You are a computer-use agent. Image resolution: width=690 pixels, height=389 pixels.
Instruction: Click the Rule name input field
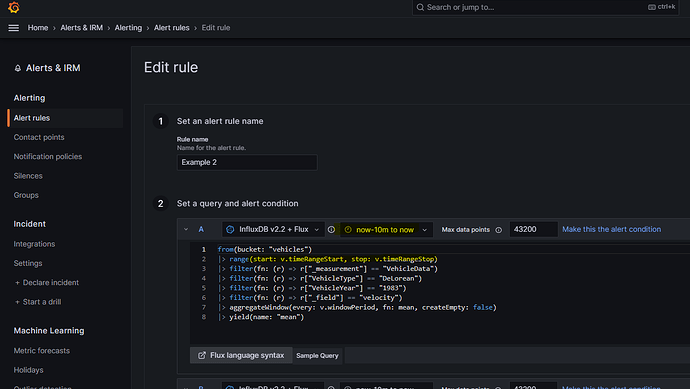(x=247, y=162)
